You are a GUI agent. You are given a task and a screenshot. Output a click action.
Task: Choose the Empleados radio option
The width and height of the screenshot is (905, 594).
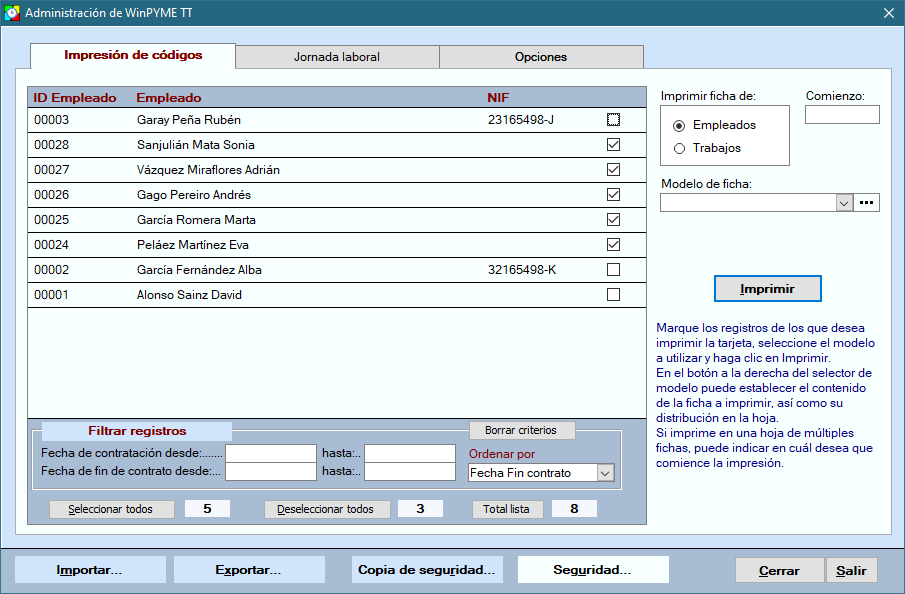click(x=680, y=126)
